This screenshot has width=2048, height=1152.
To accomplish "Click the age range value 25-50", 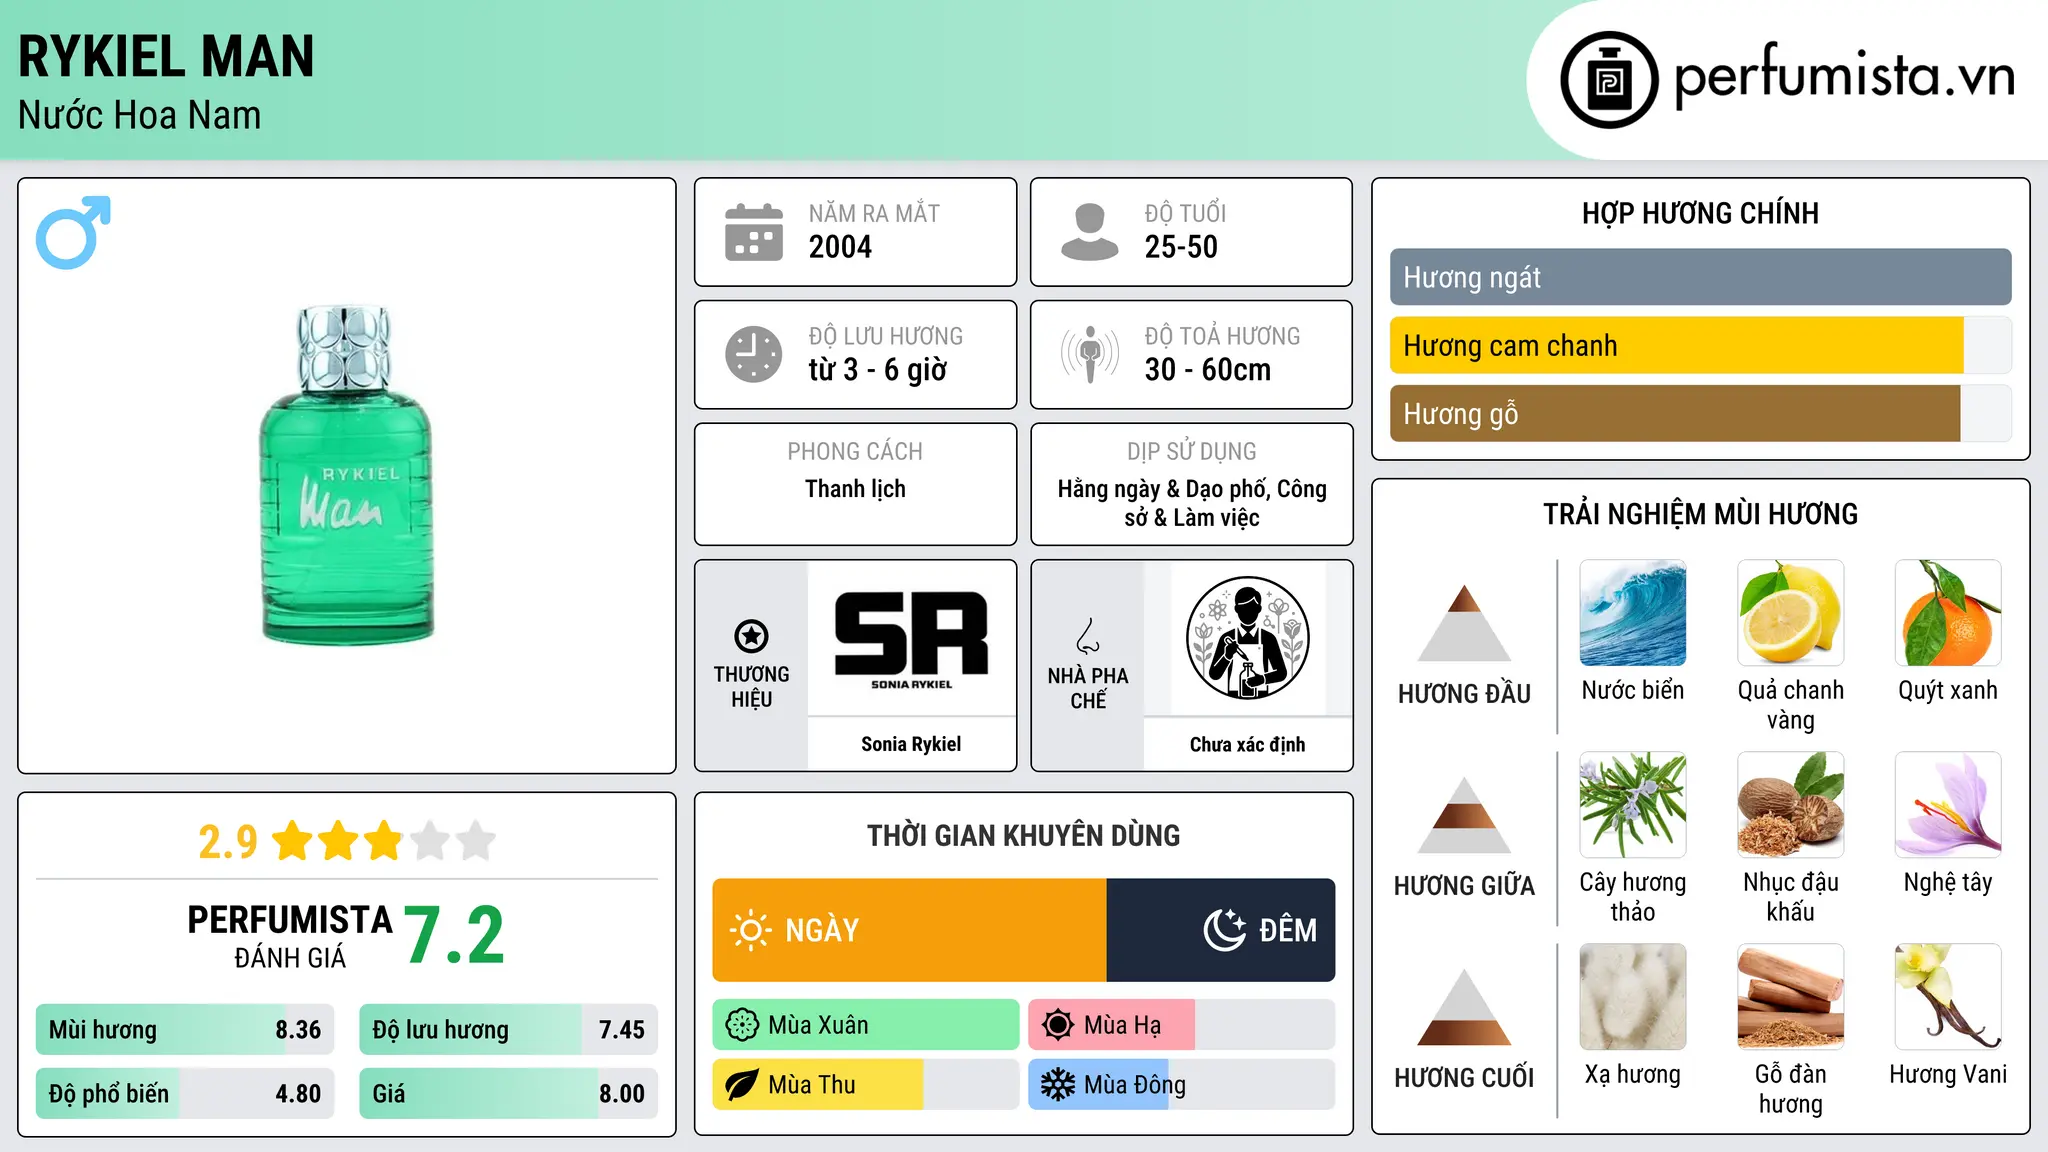I will coord(1181,247).
